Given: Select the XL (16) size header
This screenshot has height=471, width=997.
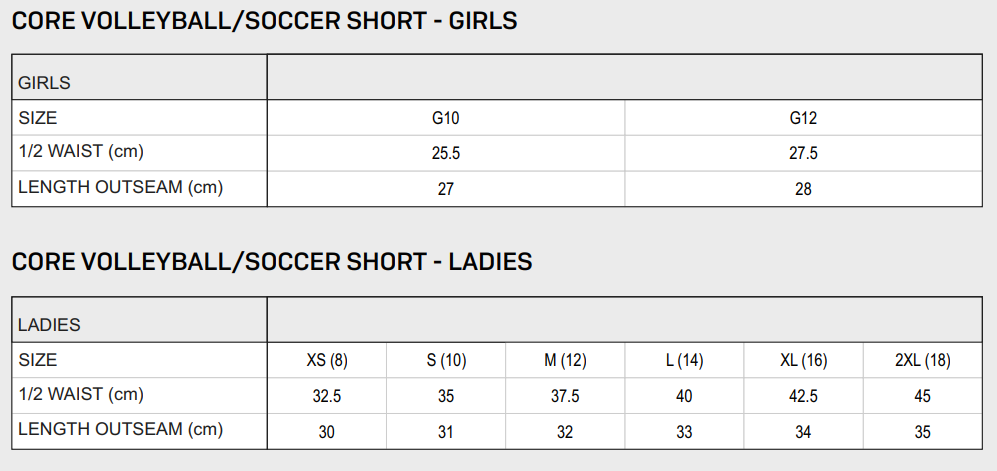Looking at the screenshot, I should (803, 361).
